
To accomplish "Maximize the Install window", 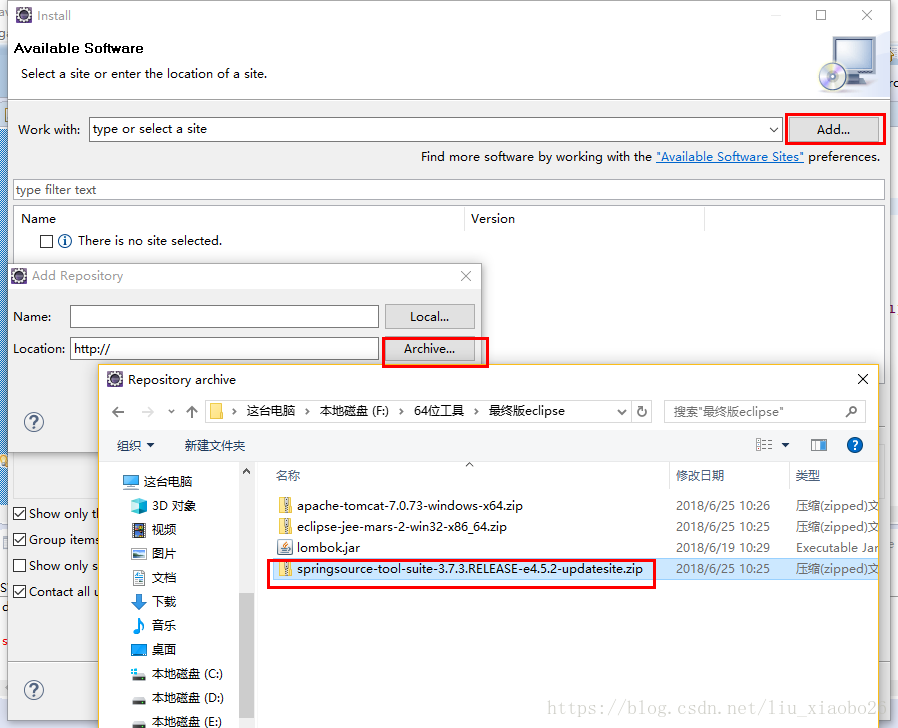I will (821, 15).
